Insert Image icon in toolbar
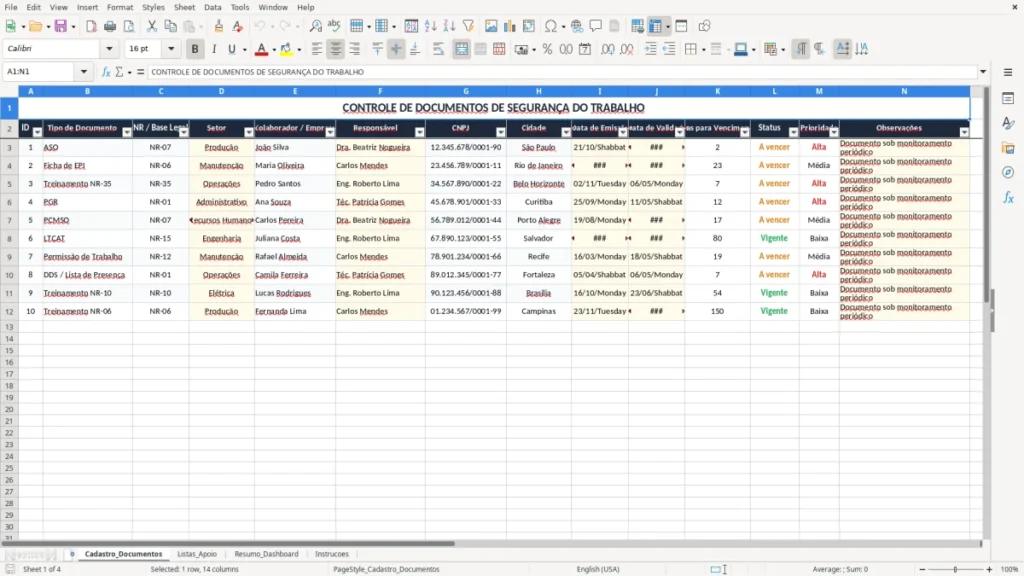 point(491,26)
